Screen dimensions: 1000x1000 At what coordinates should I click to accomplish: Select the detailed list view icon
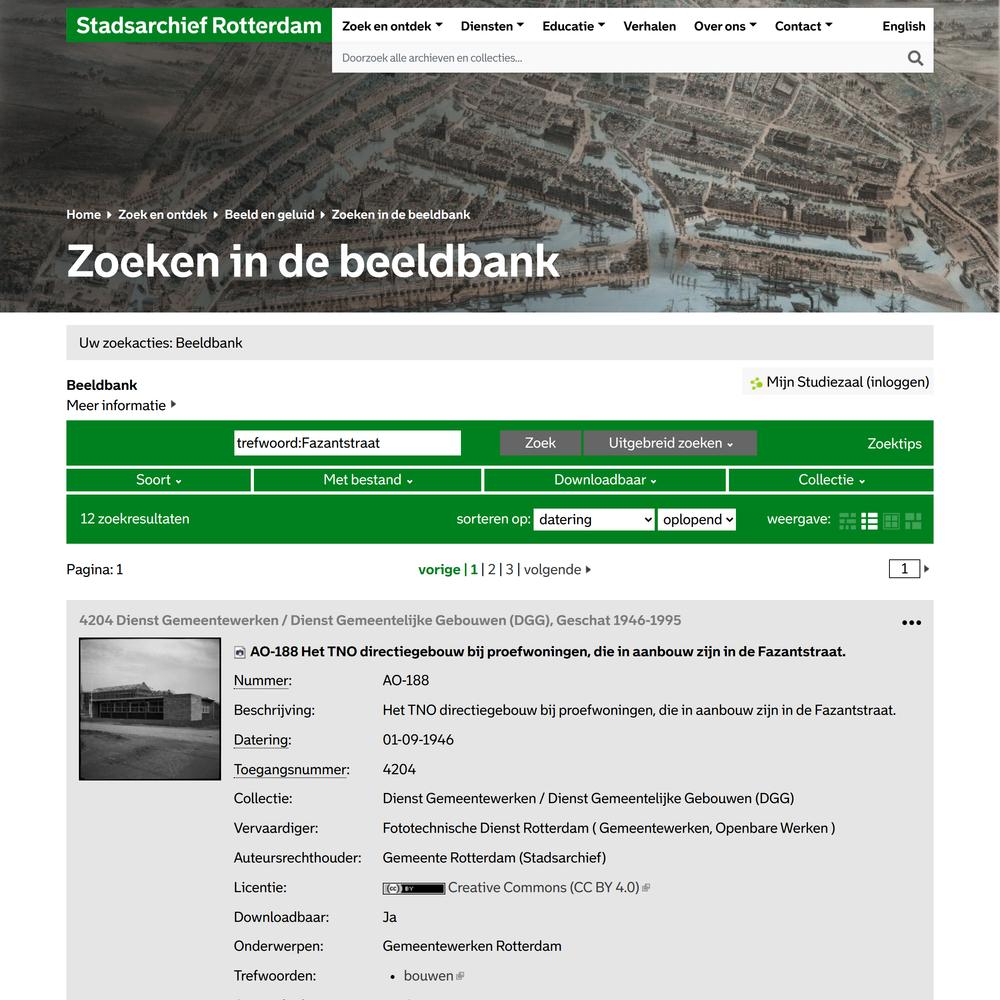pyautogui.click(x=869, y=521)
